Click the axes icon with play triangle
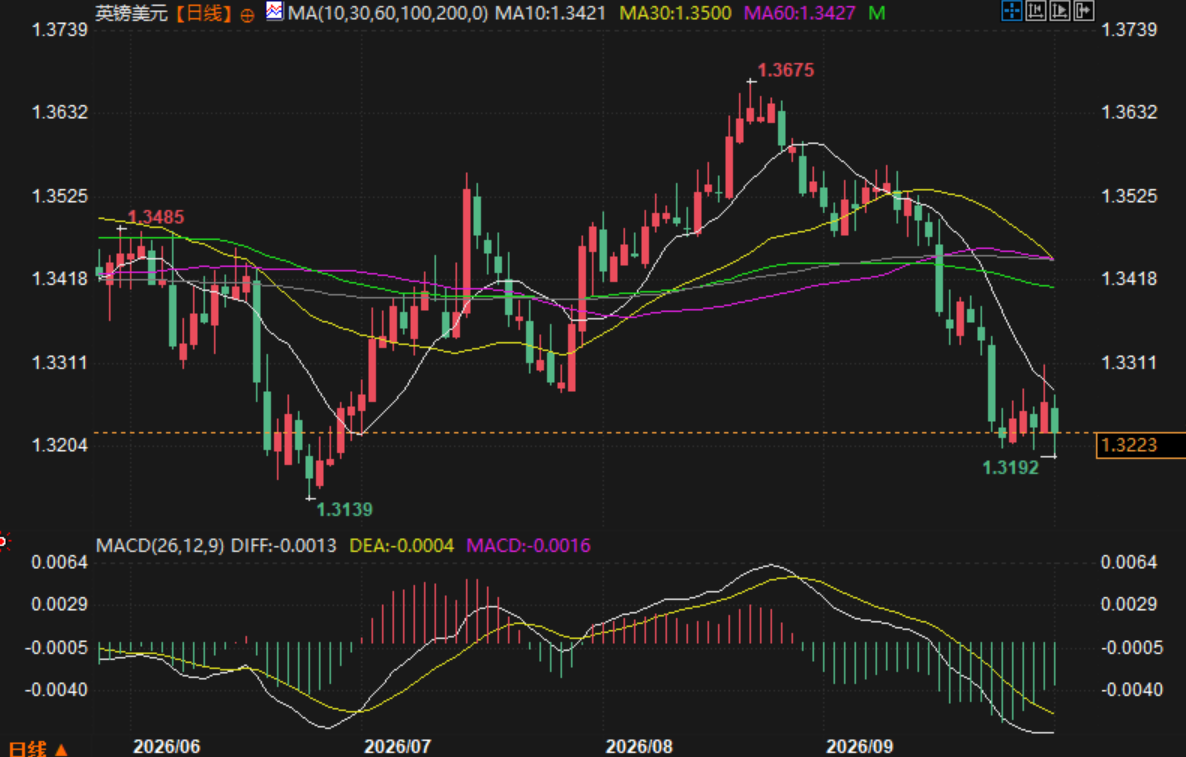The height and width of the screenshot is (757, 1186). coord(1060,11)
